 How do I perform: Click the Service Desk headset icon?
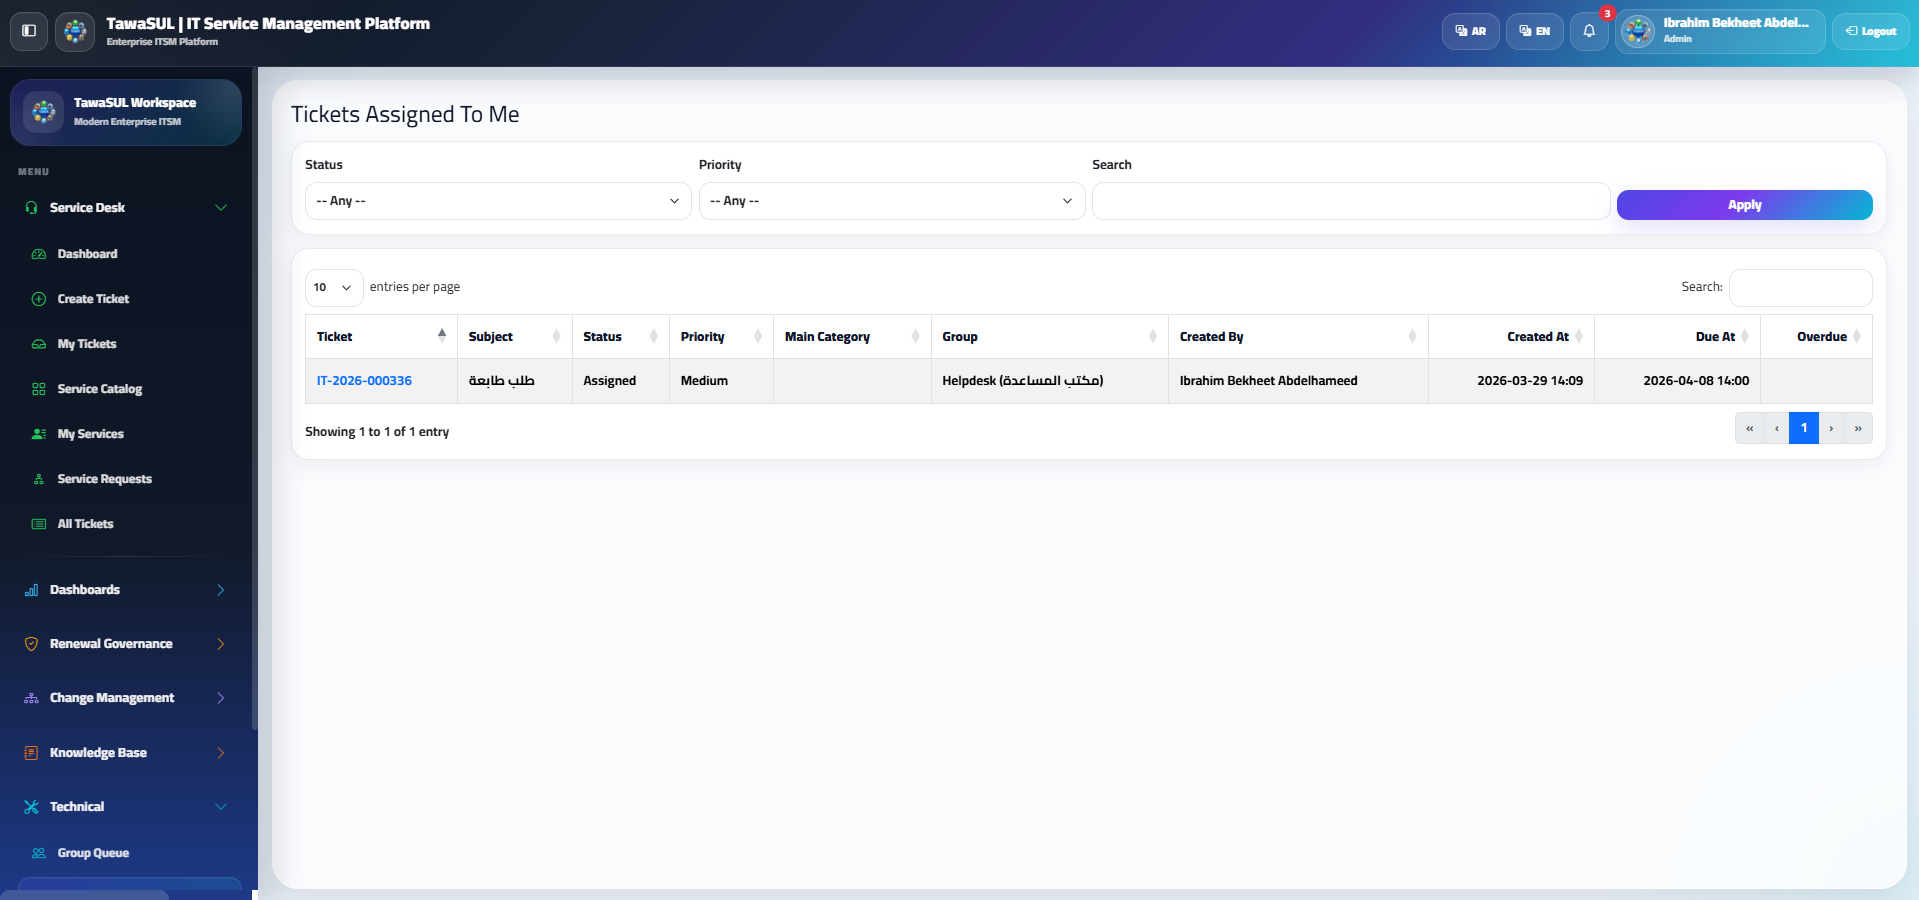point(31,208)
